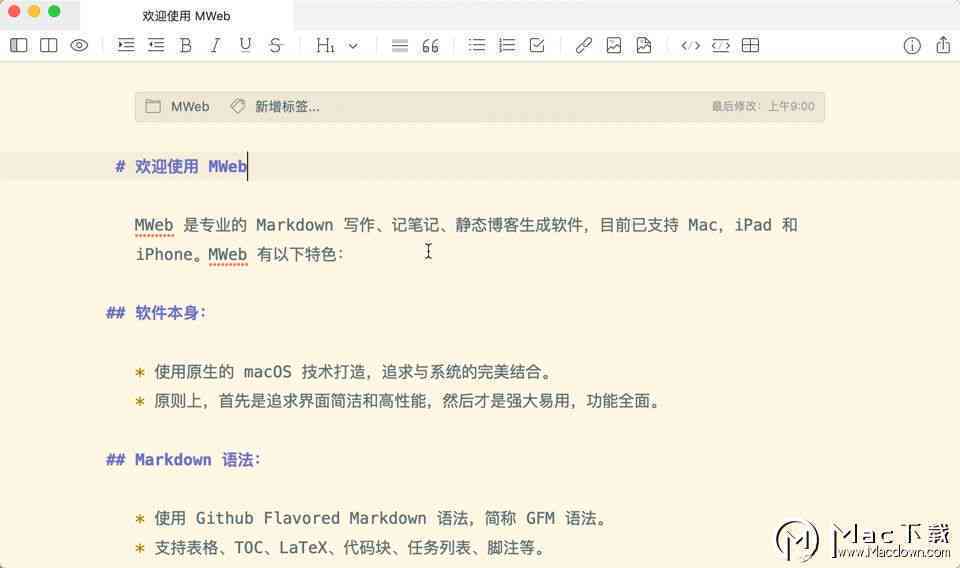This screenshot has width=960, height=568.
Task: Insert a hyperlink
Action: click(583, 45)
